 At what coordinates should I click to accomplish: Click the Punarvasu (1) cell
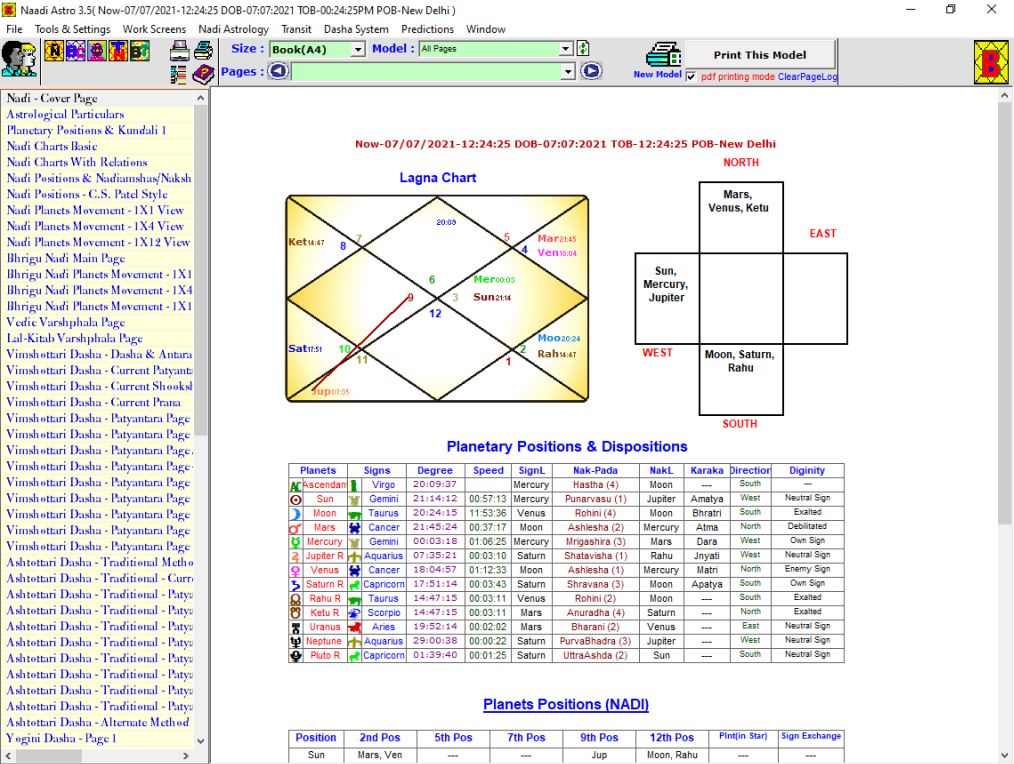coord(595,499)
